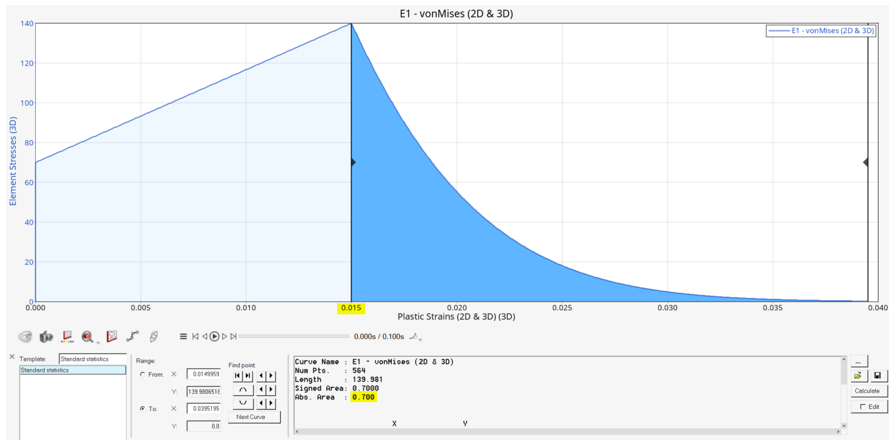This screenshot has height=440, width=896.
Task: Click previous point arrow in top row
Action: 261,376
